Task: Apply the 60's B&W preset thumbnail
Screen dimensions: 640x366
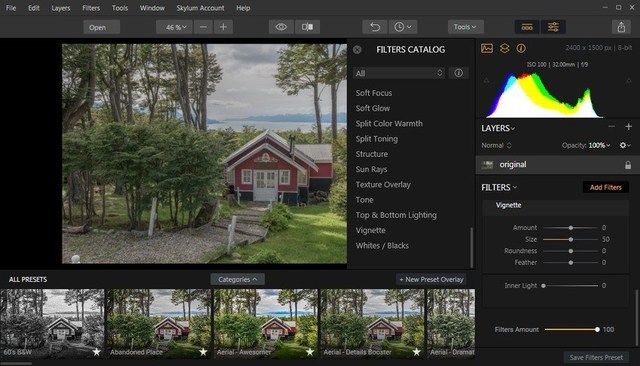Action: click(x=52, y=324)
